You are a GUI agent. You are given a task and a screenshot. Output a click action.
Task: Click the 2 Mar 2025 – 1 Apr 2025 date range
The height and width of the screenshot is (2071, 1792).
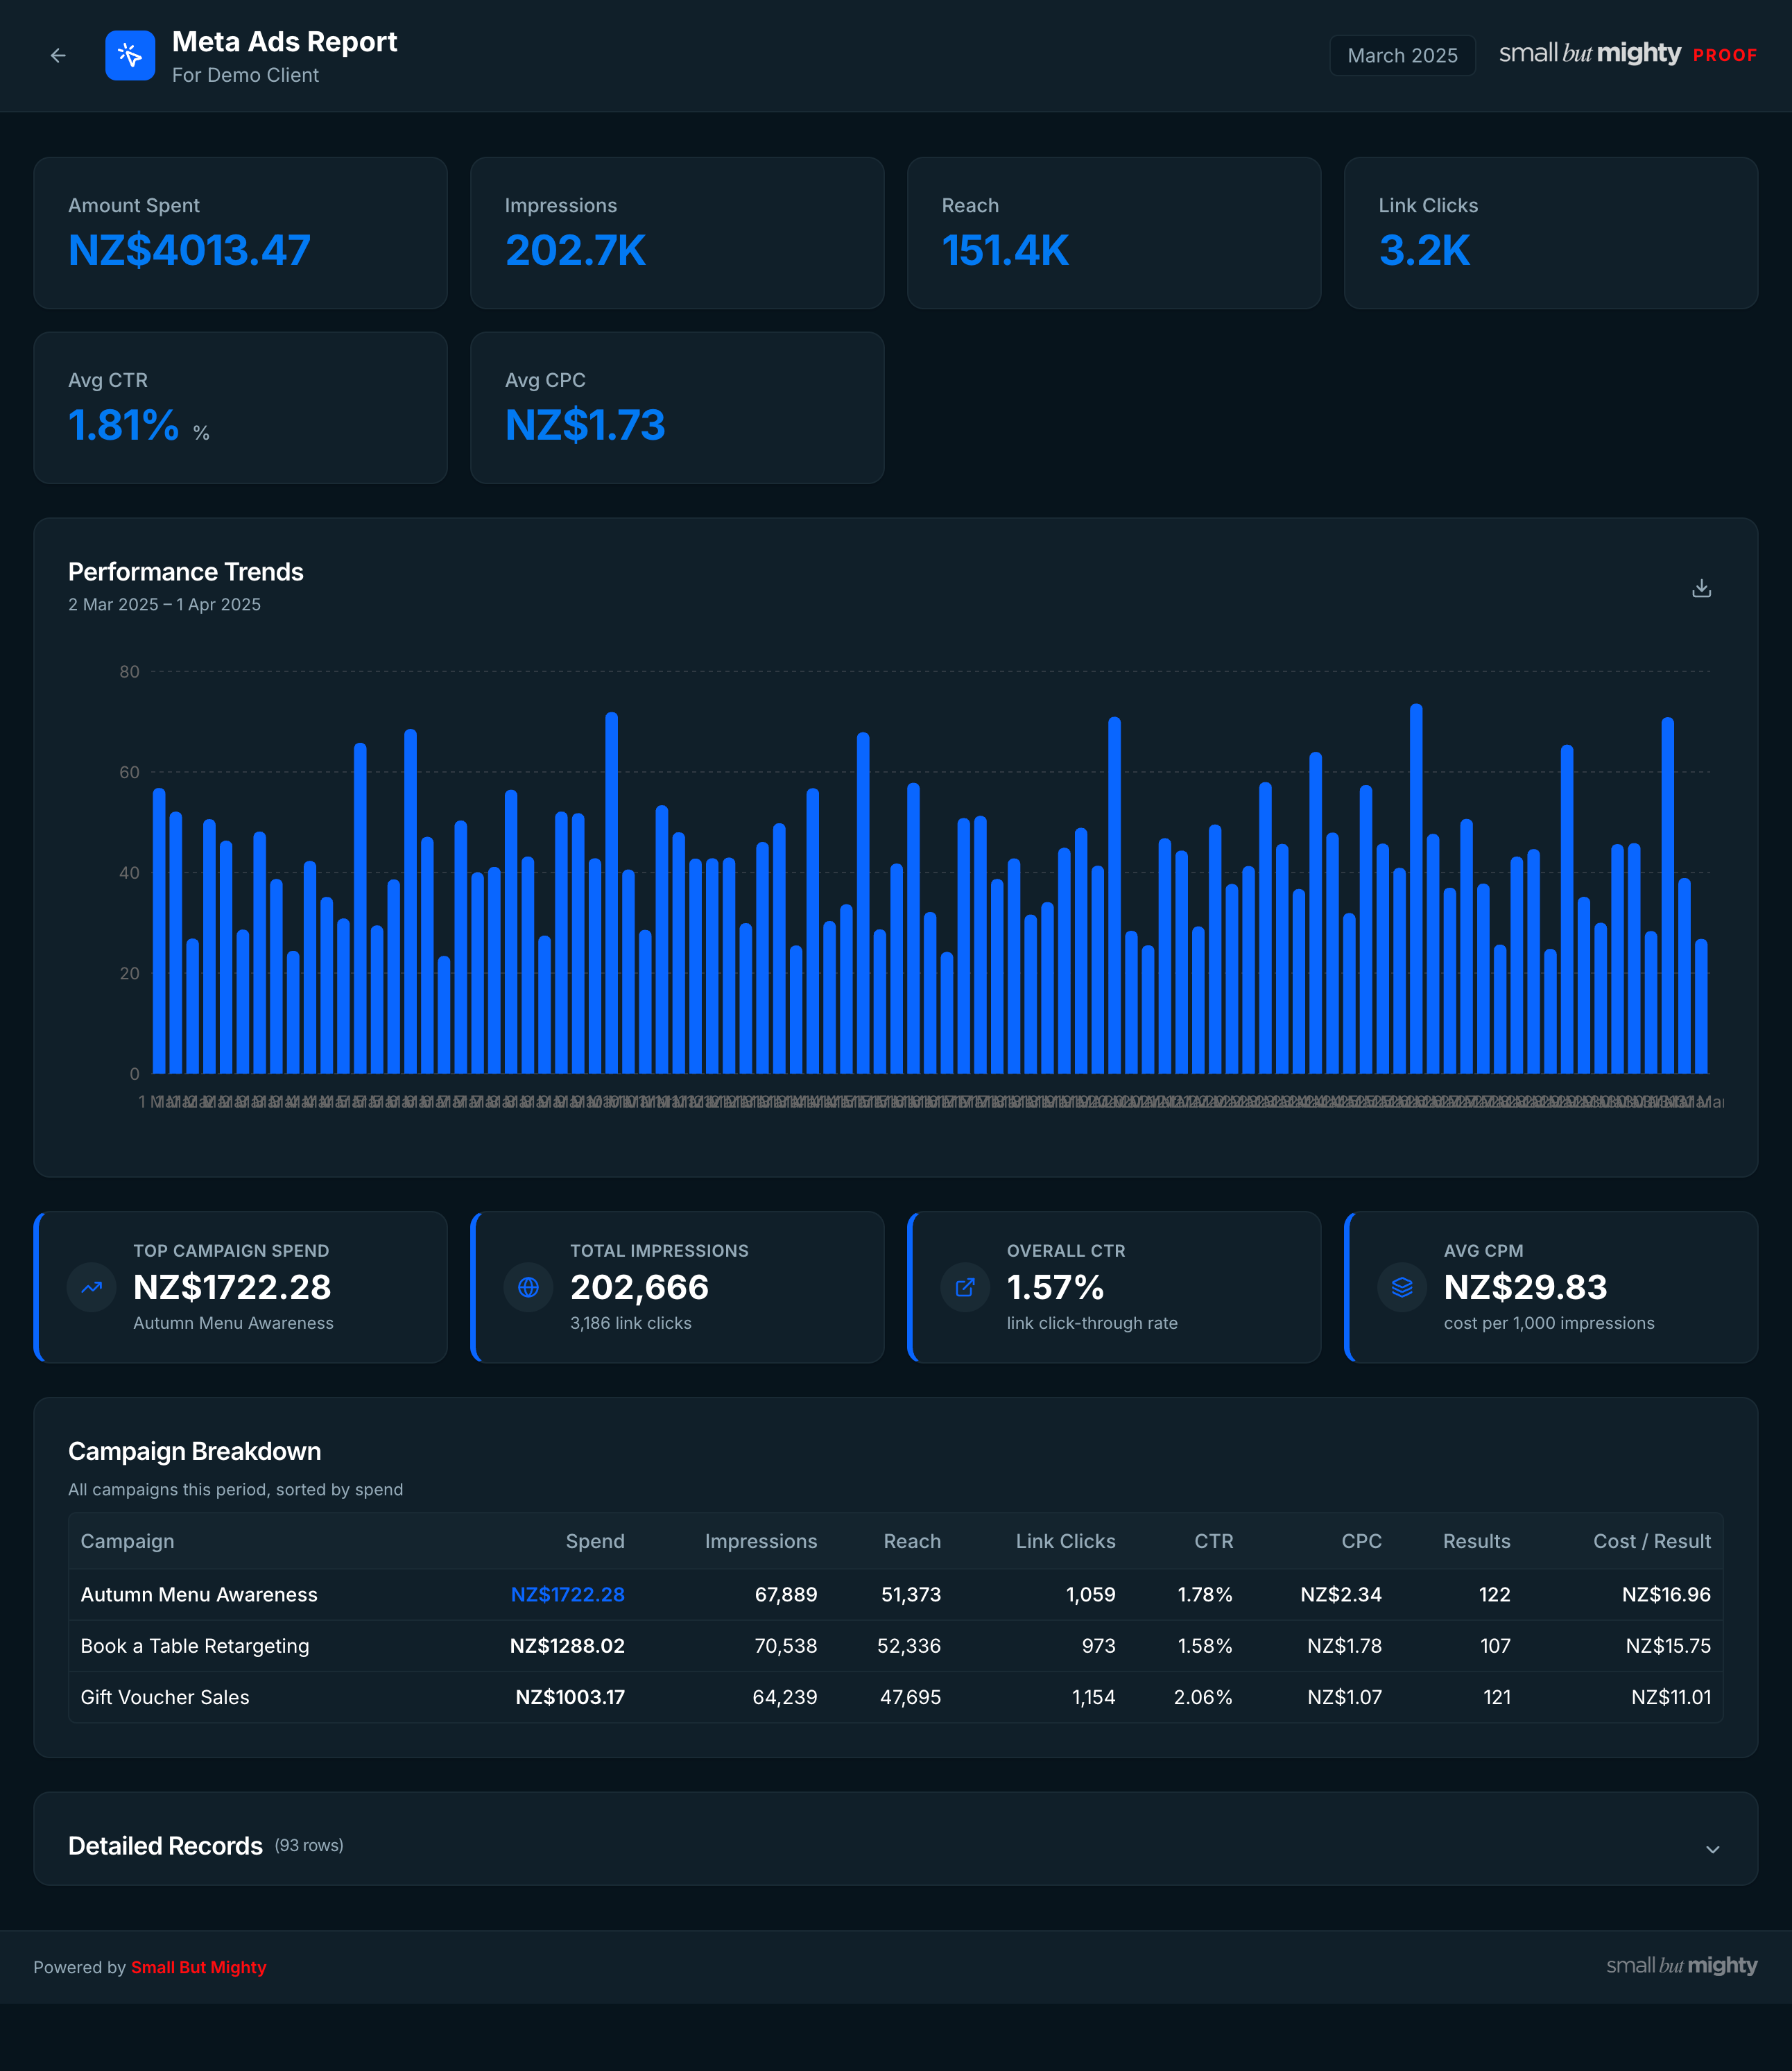(x=164, y=604)
